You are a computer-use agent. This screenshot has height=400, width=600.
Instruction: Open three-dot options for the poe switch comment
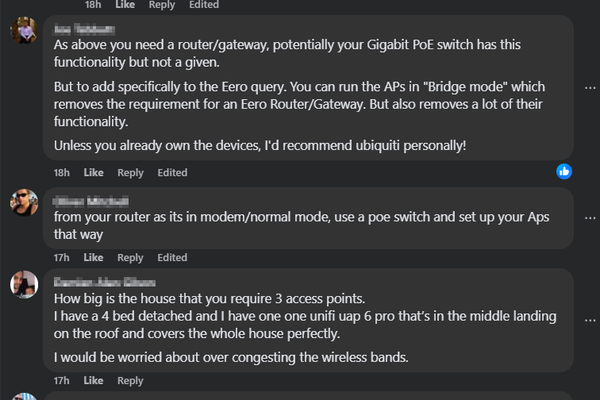590,218
